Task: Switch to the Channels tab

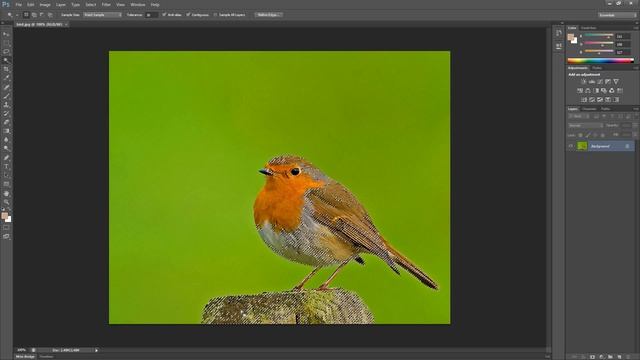Action: 589,109
